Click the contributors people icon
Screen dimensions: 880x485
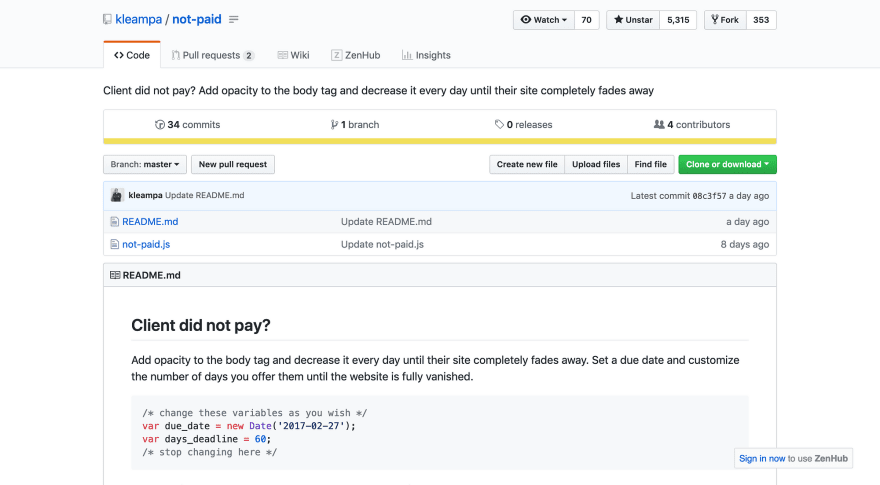659,125
